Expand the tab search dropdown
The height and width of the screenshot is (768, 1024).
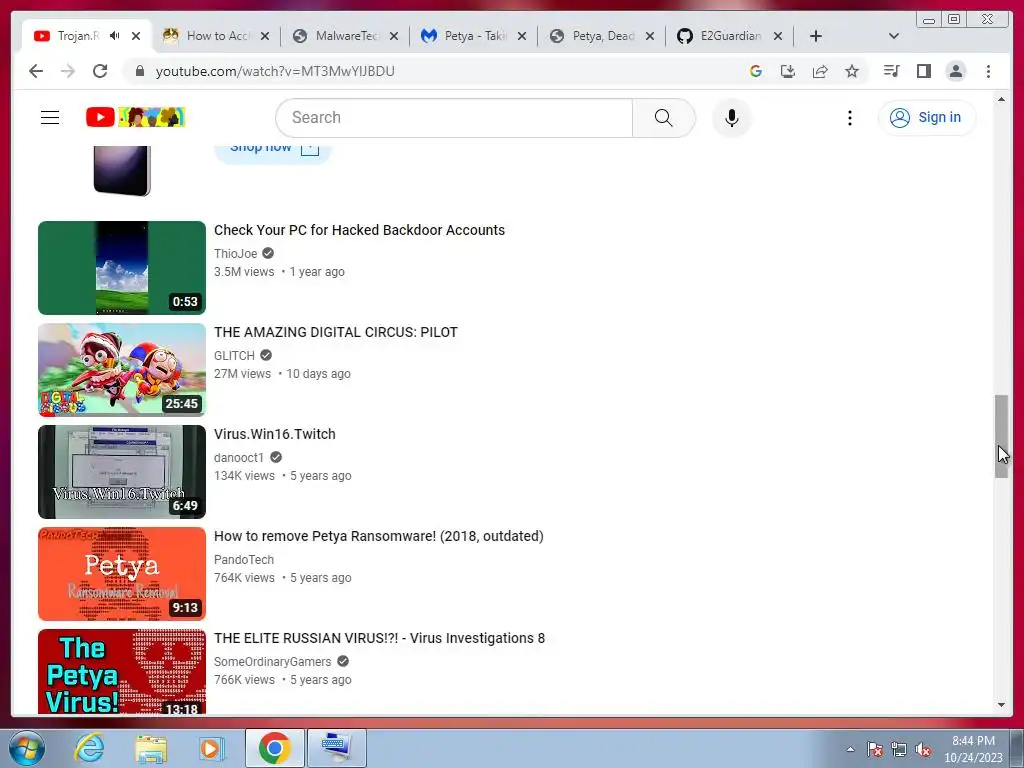click(x=894, y=36)
